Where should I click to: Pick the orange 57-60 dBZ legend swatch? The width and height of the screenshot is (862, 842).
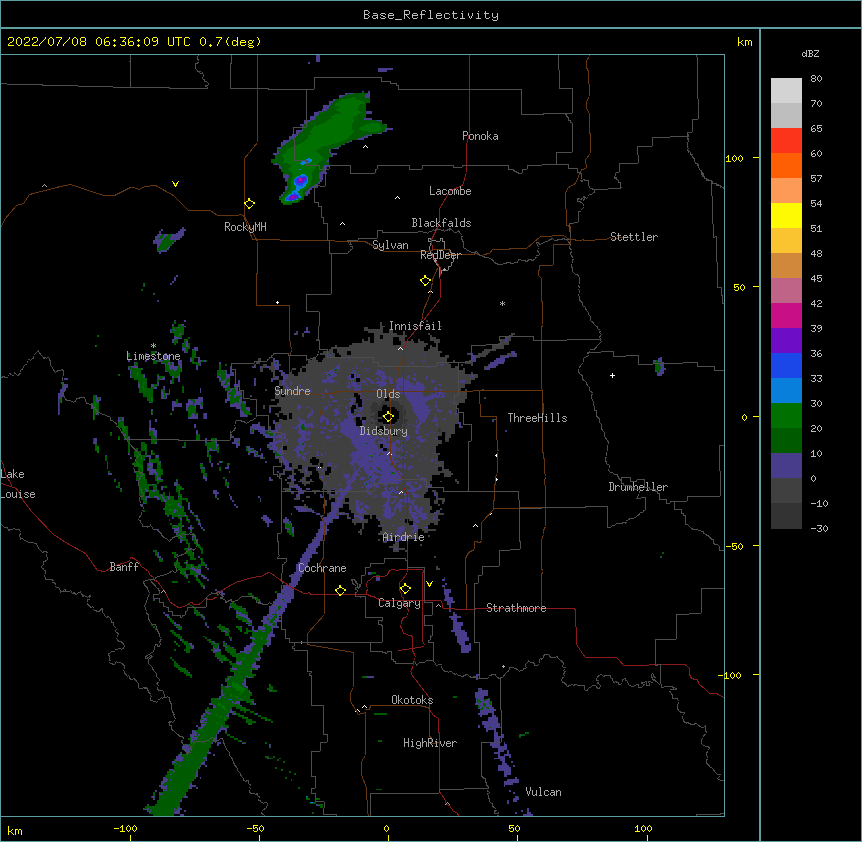click(786, 165)
